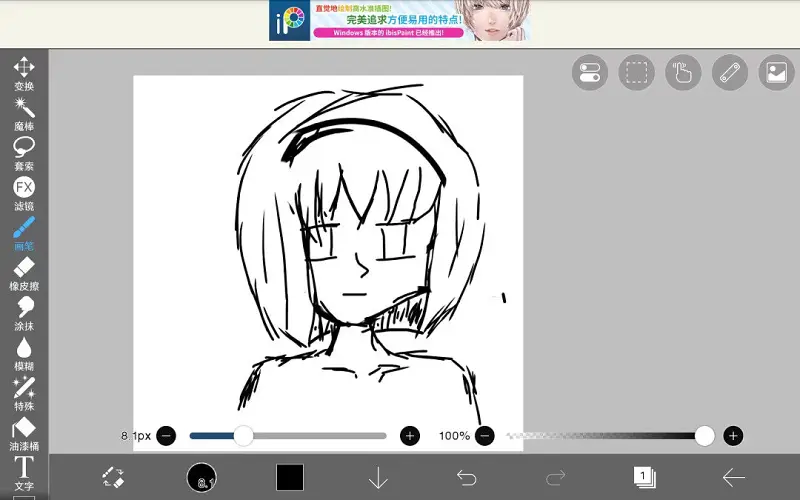Viewport: 800px width, 500px height.
Task: Select the Transform (变换) tool
Action: click(x=24, y=73)
